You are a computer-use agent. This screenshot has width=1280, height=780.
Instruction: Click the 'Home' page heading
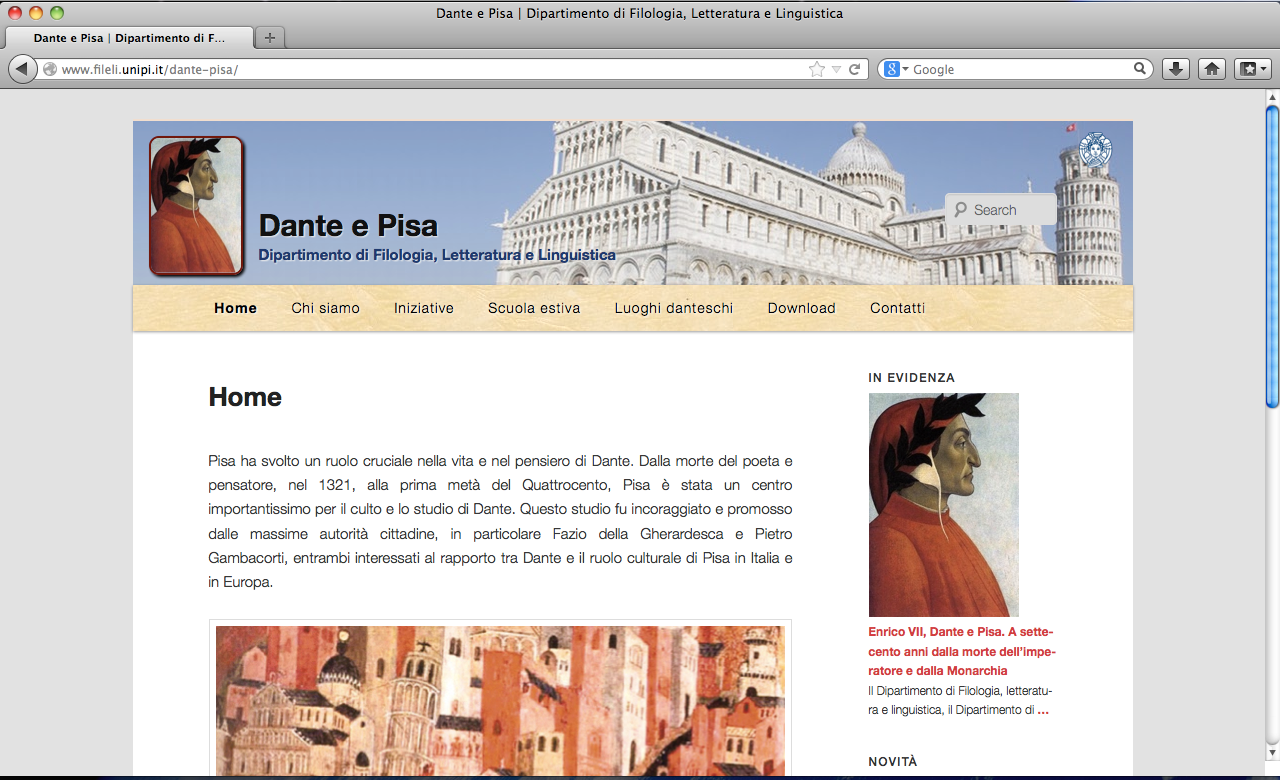pos(245,397)
